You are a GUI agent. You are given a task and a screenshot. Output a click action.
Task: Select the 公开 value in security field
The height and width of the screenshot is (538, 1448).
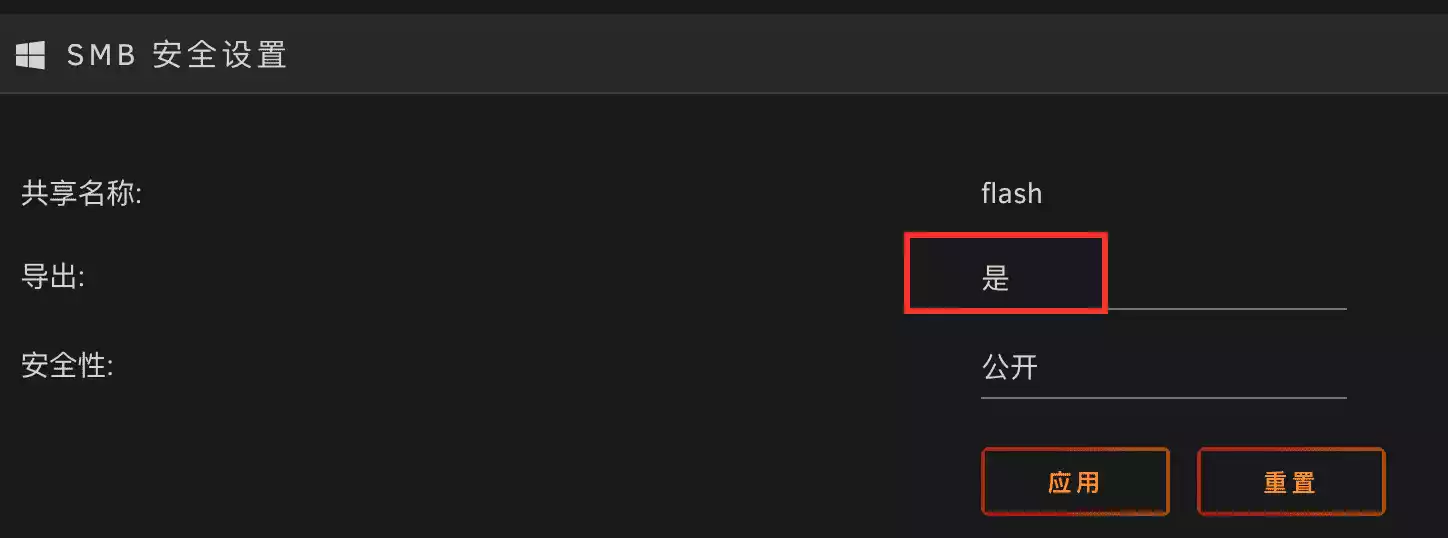(x=1010, y=368)
